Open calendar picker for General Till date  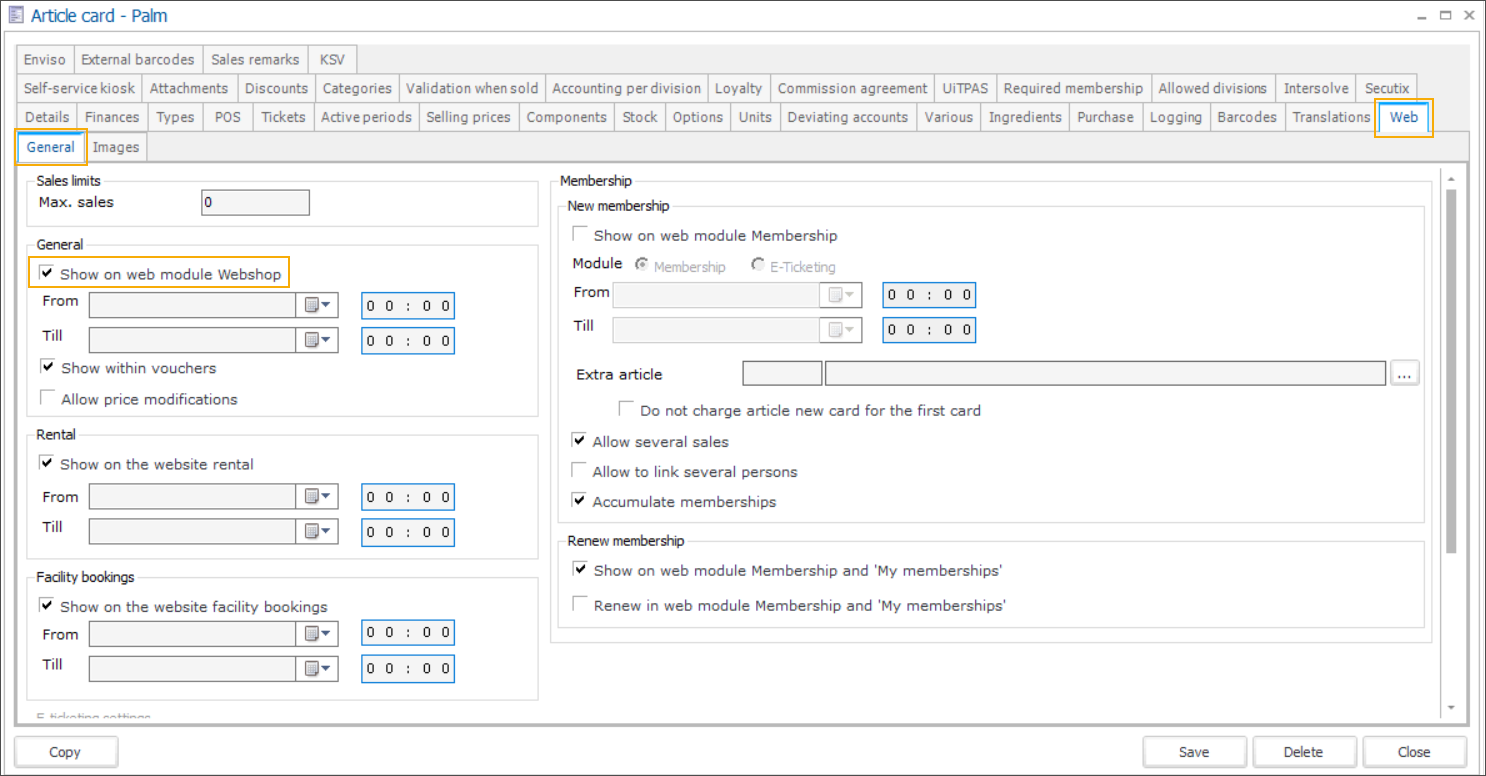(317, 340)
